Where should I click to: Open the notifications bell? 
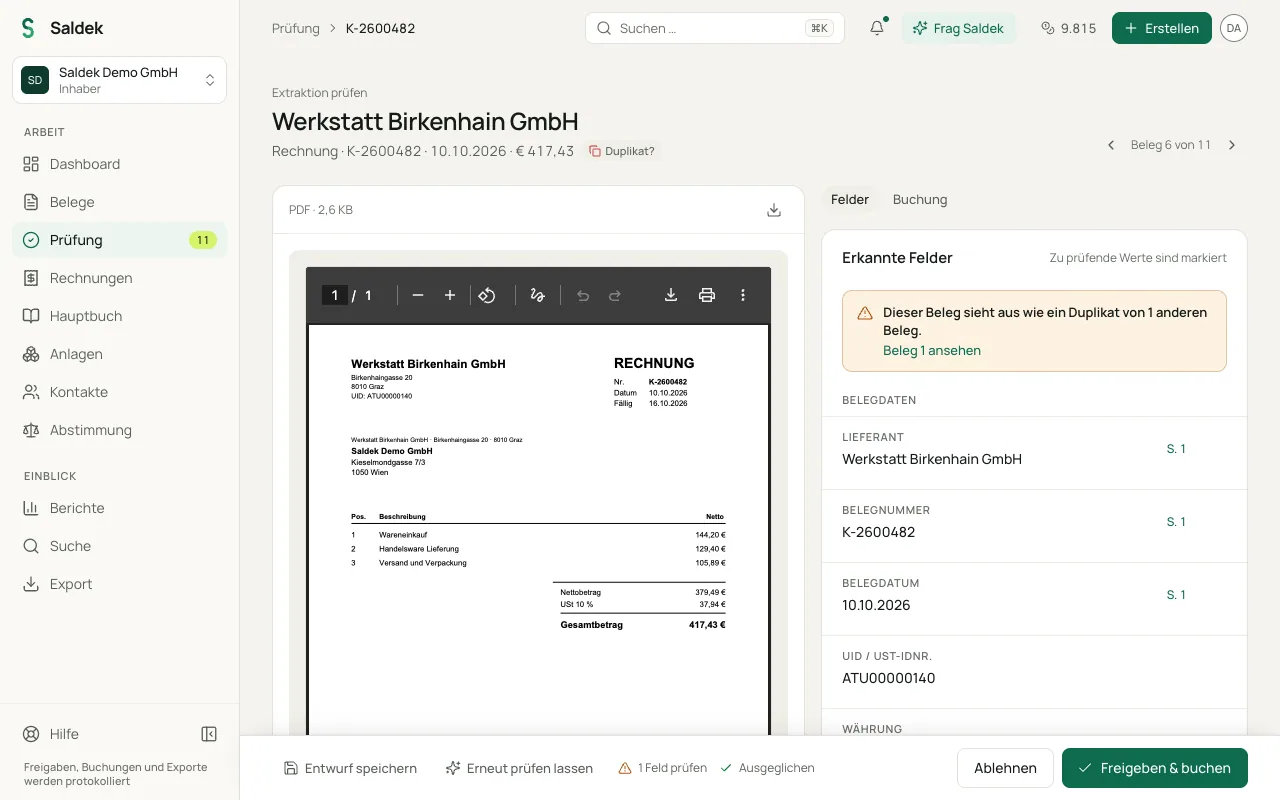(x=877, y=28)
